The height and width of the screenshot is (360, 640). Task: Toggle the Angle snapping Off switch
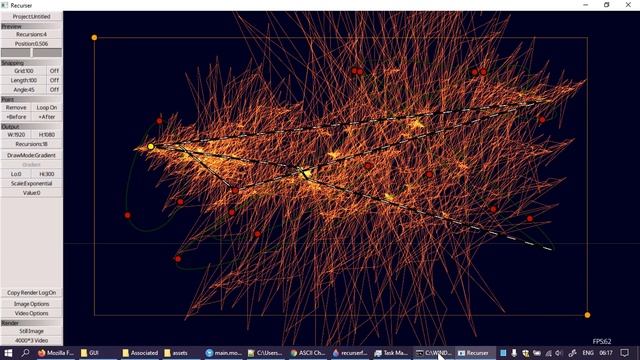pos(54,89)
